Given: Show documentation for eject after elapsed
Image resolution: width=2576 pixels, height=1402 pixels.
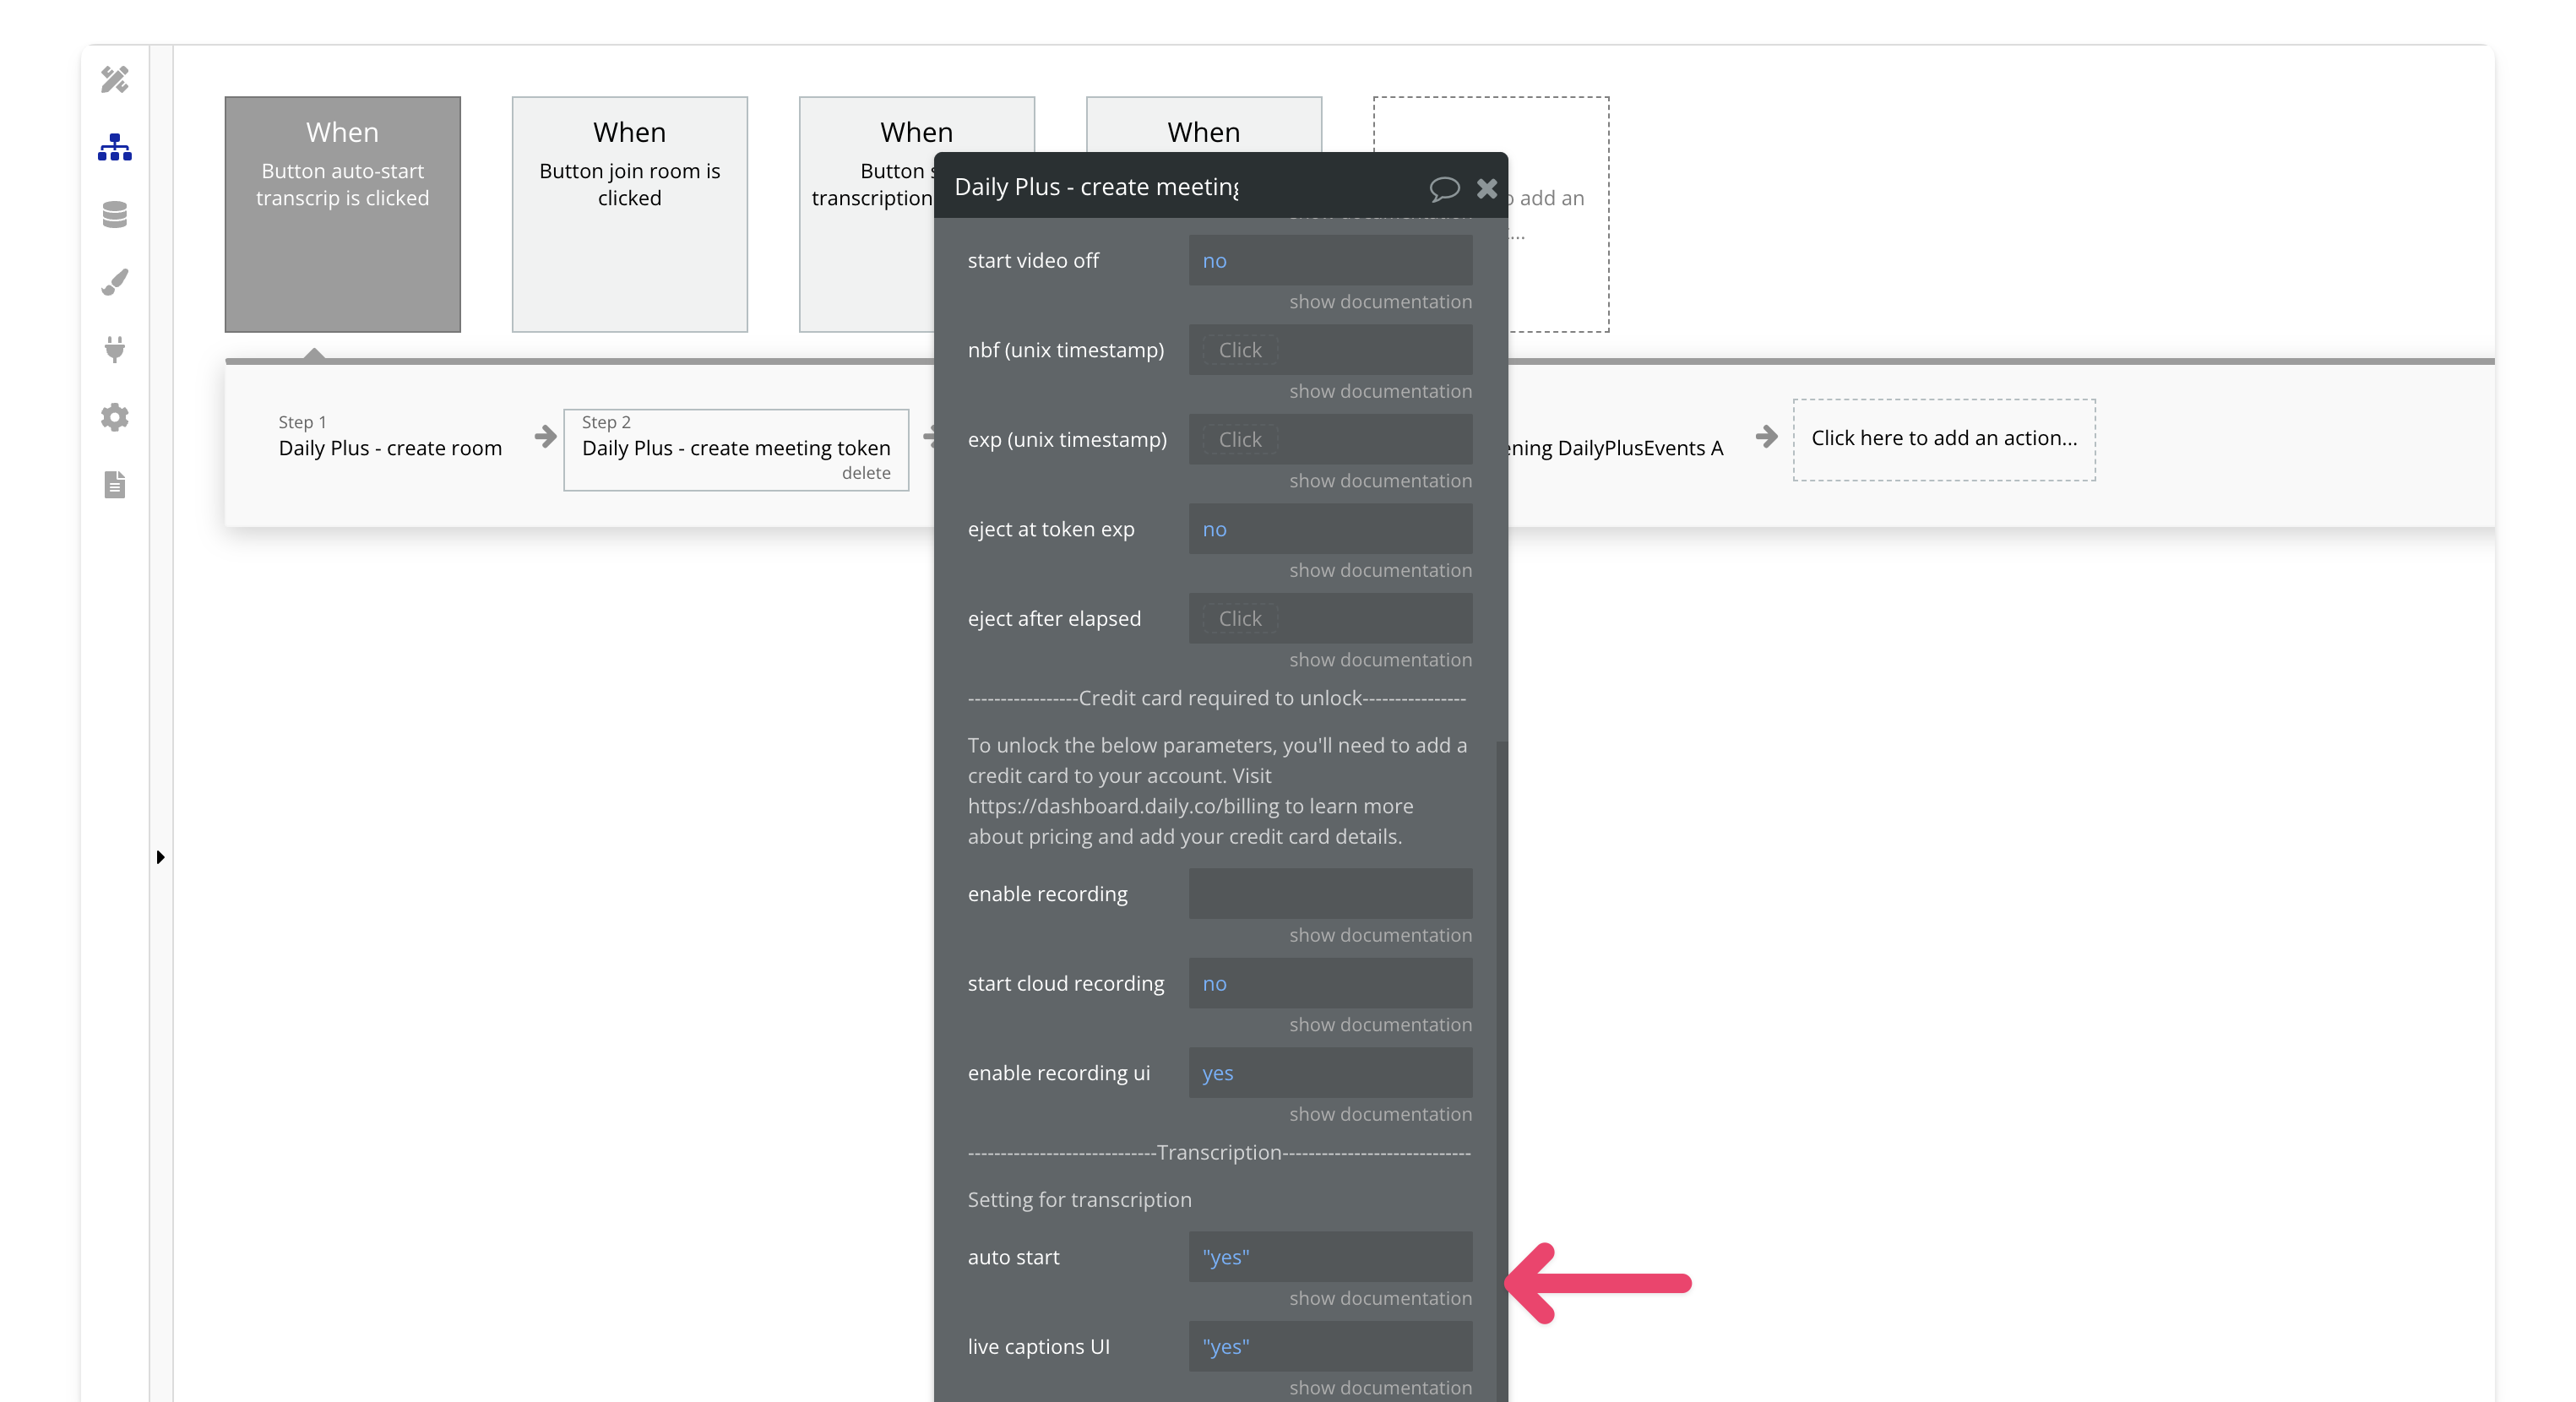Looking at the screenshot, I should [1380, 660].
